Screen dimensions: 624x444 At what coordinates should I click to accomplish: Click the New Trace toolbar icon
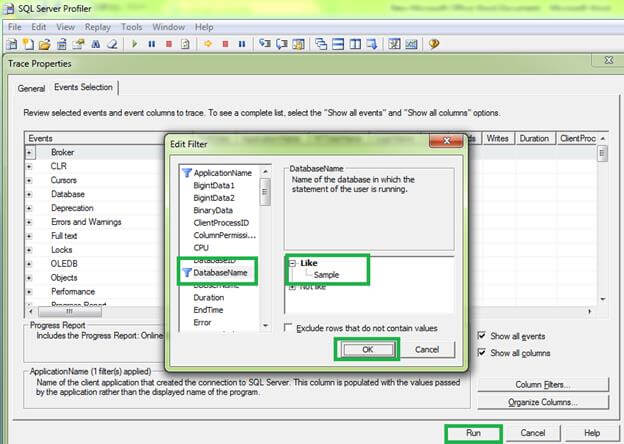pos(12,44)
